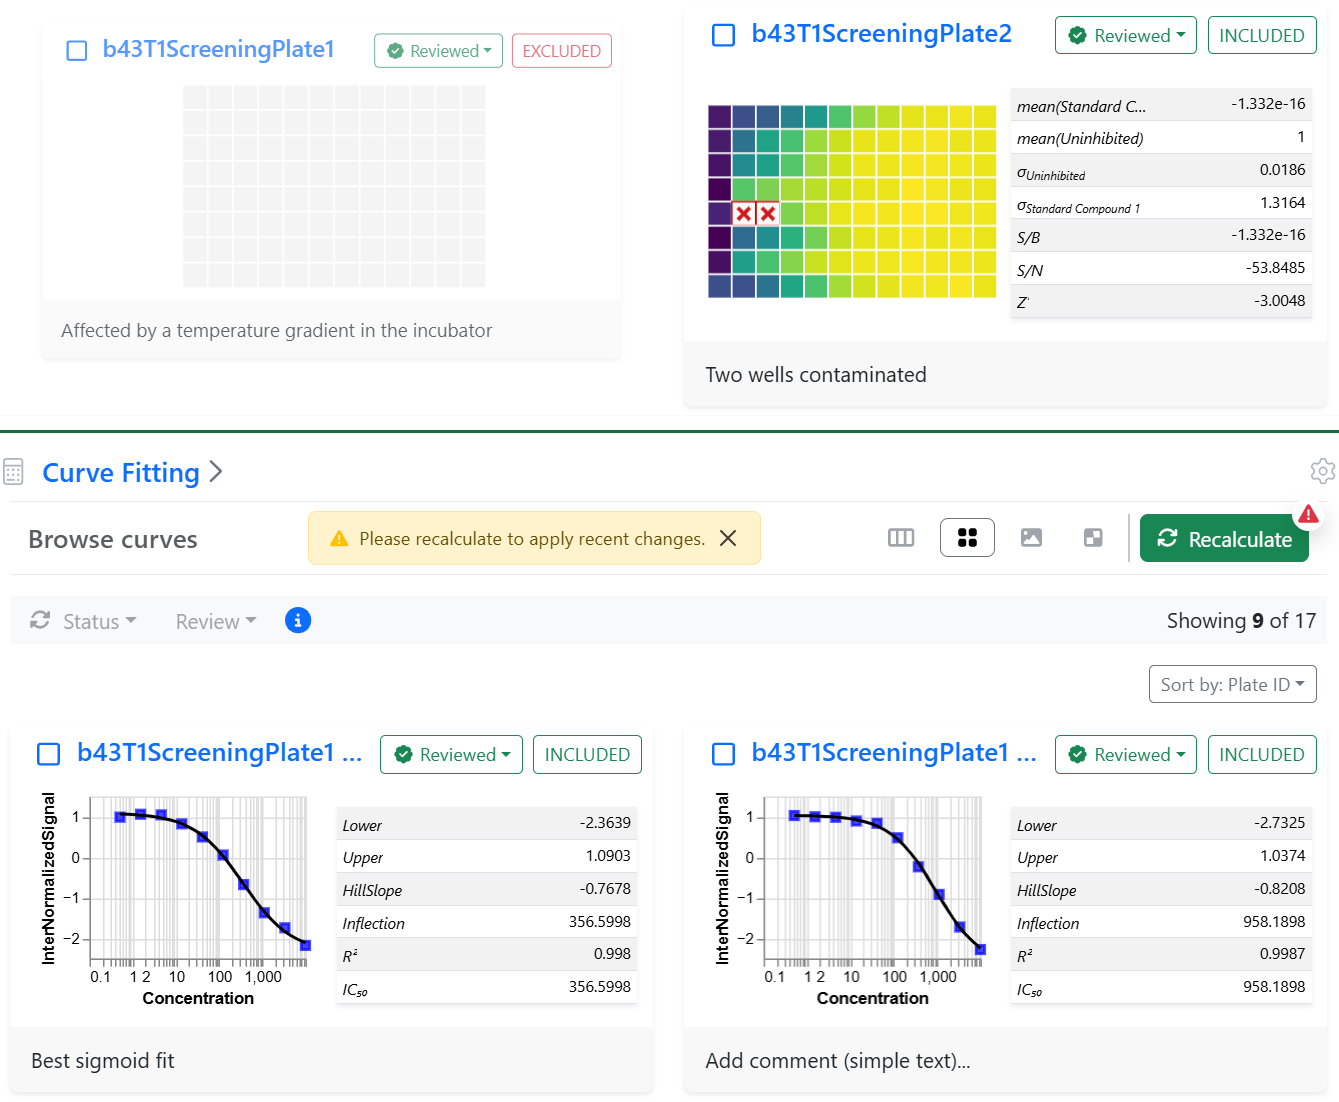Switch to column layout view icon
The height and width of the screenshot is (1102, 1339).
coord(900,538)
